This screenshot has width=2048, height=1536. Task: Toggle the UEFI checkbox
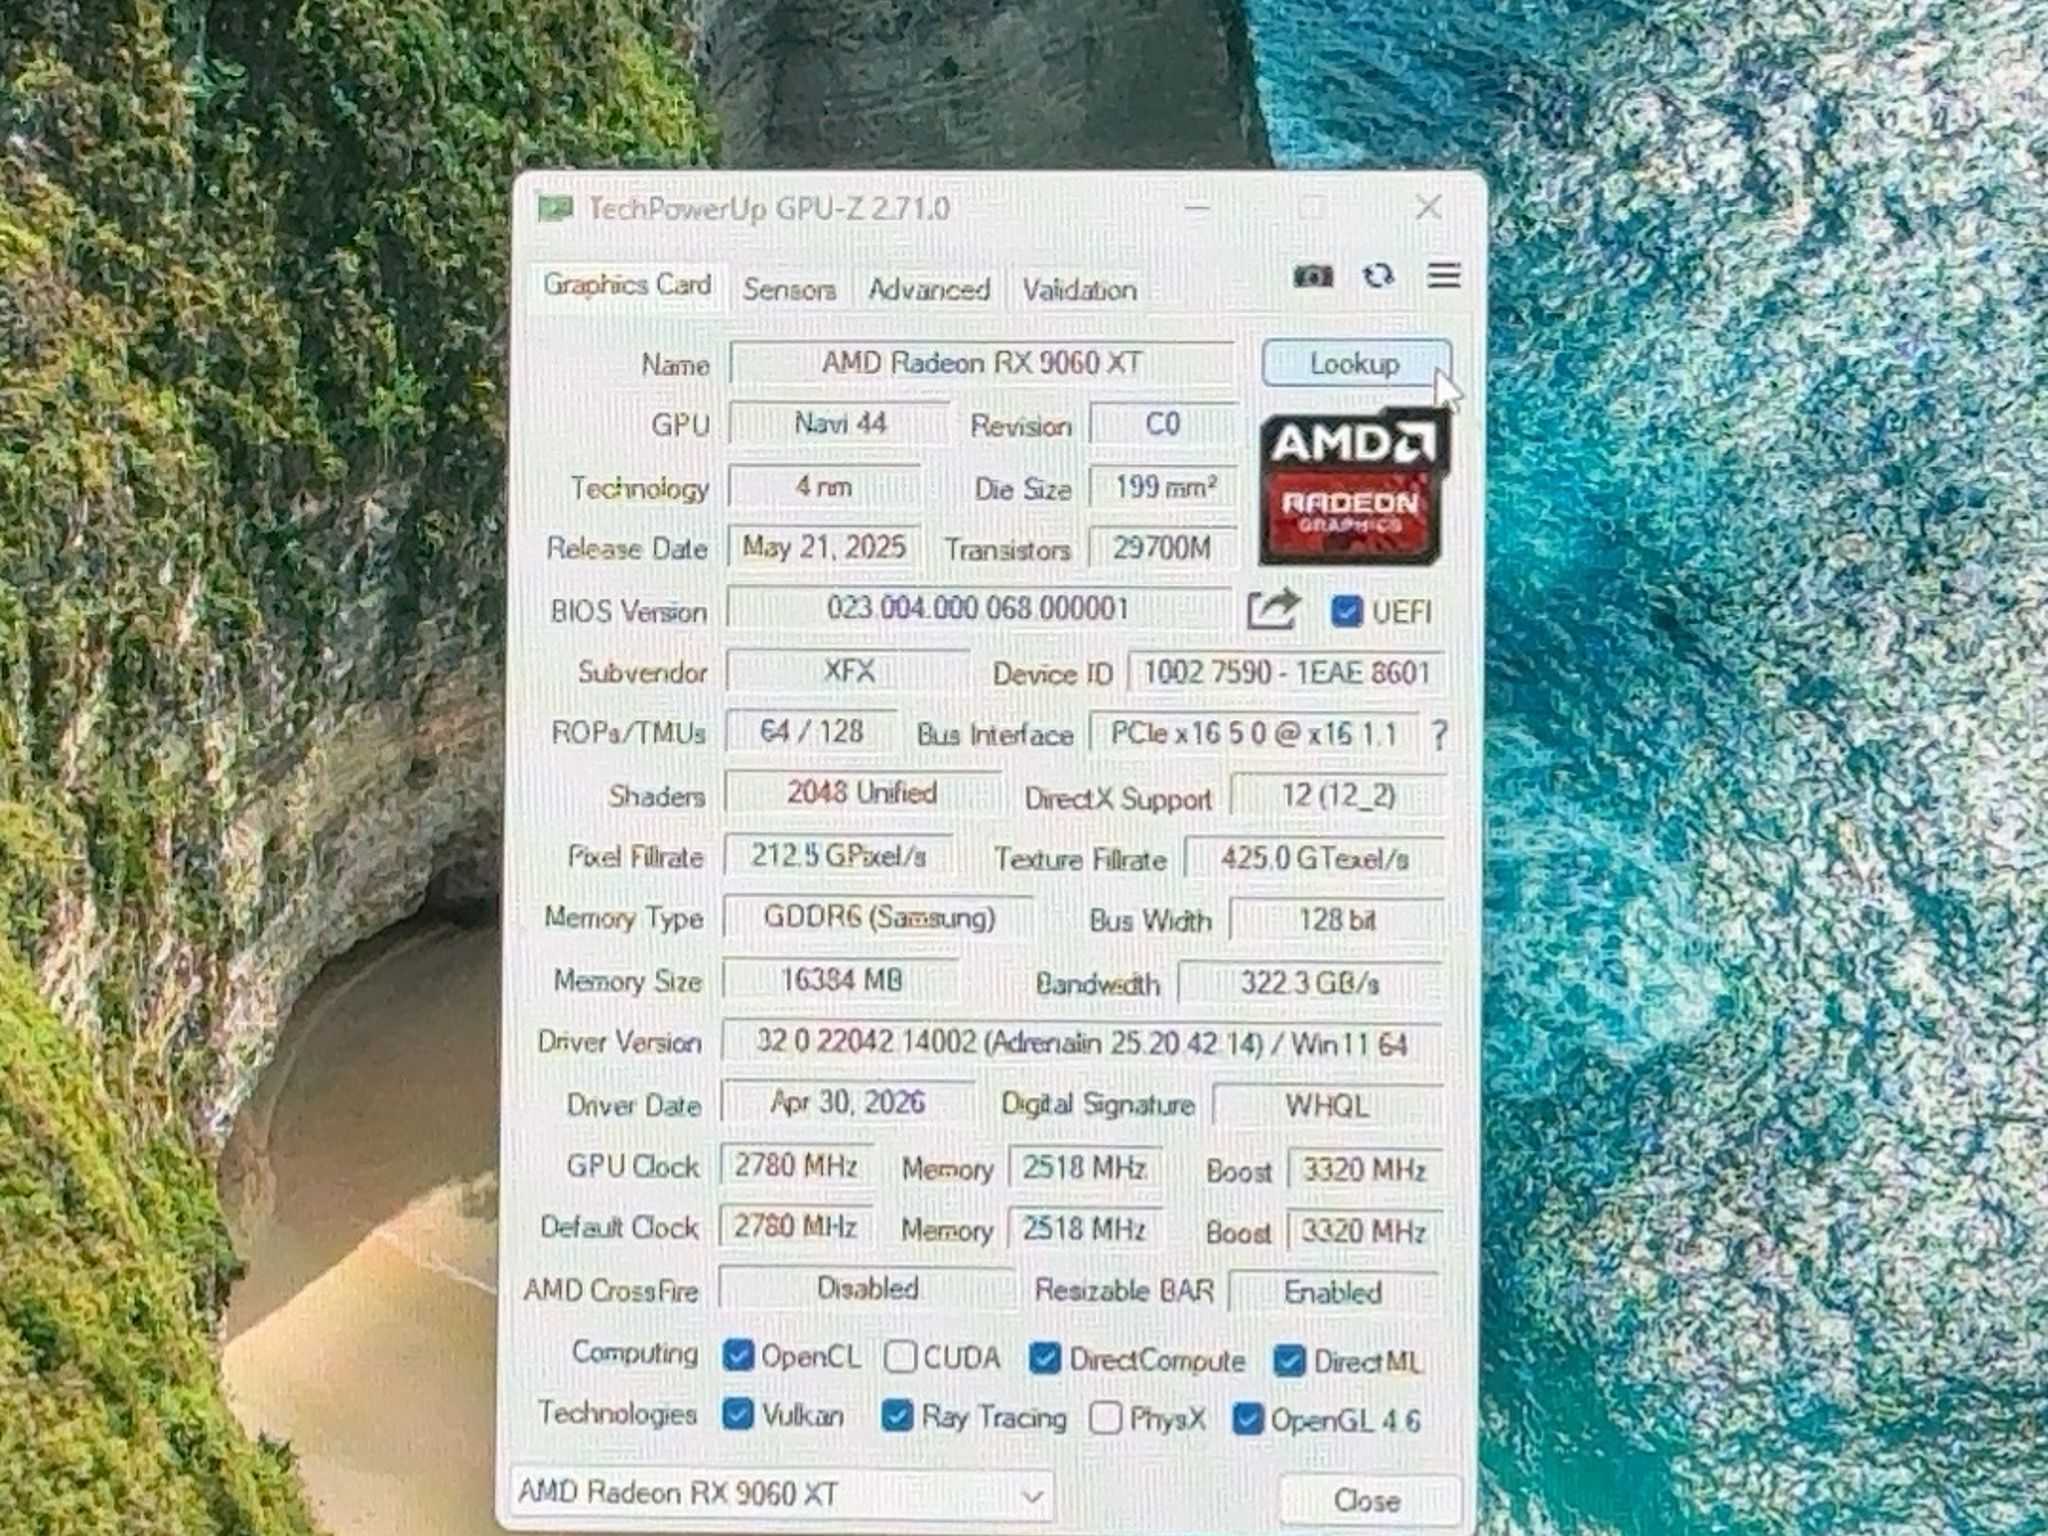(1346, 611)
